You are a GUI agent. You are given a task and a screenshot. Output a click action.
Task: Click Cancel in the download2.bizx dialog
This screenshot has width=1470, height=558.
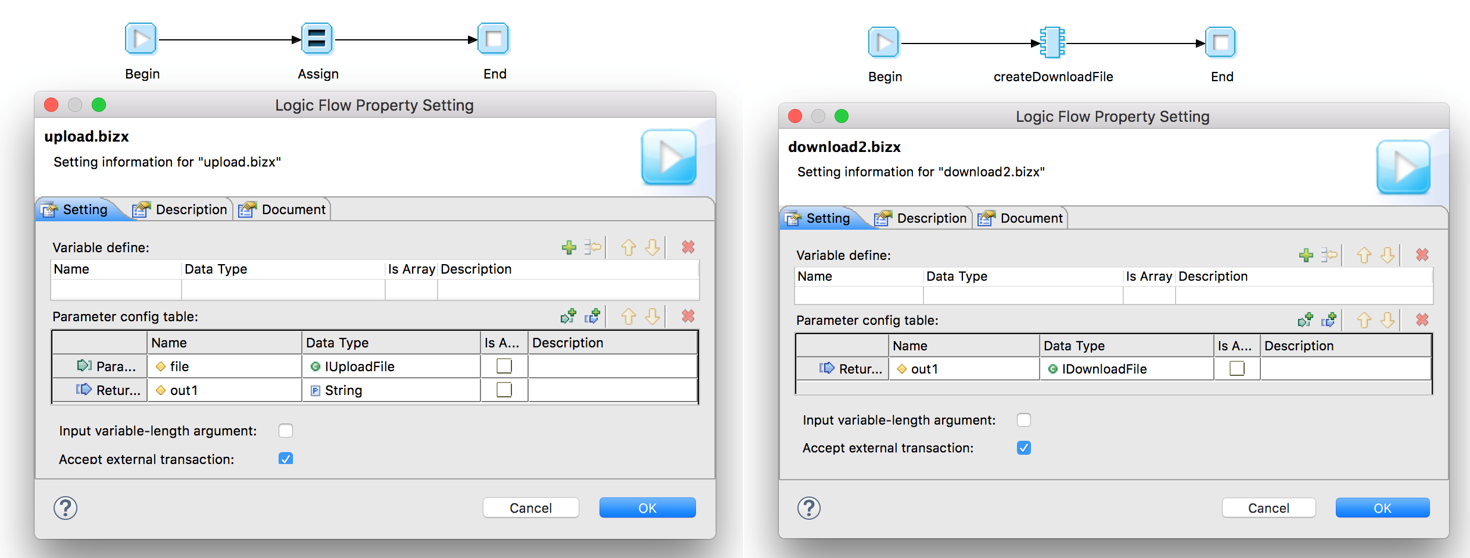pyautogui.click(x=1268, y=508)
